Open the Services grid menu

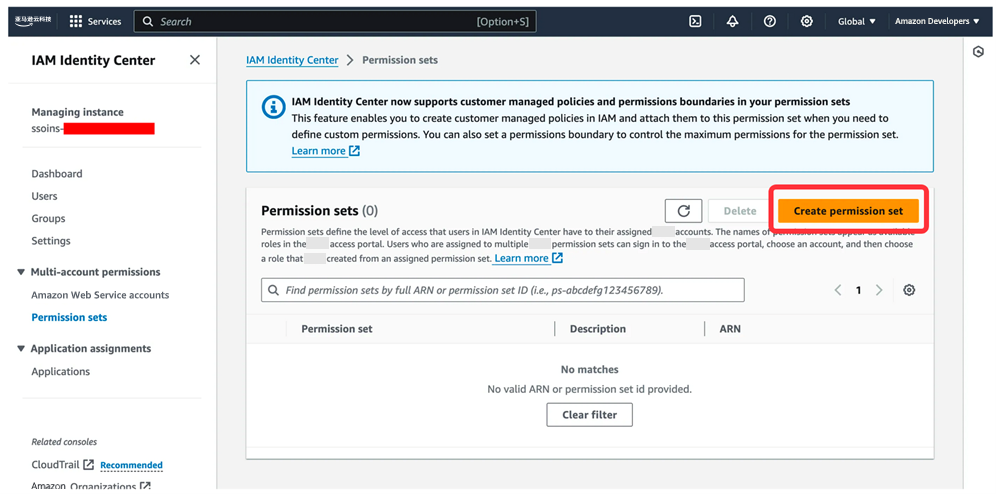coord(95,22)
